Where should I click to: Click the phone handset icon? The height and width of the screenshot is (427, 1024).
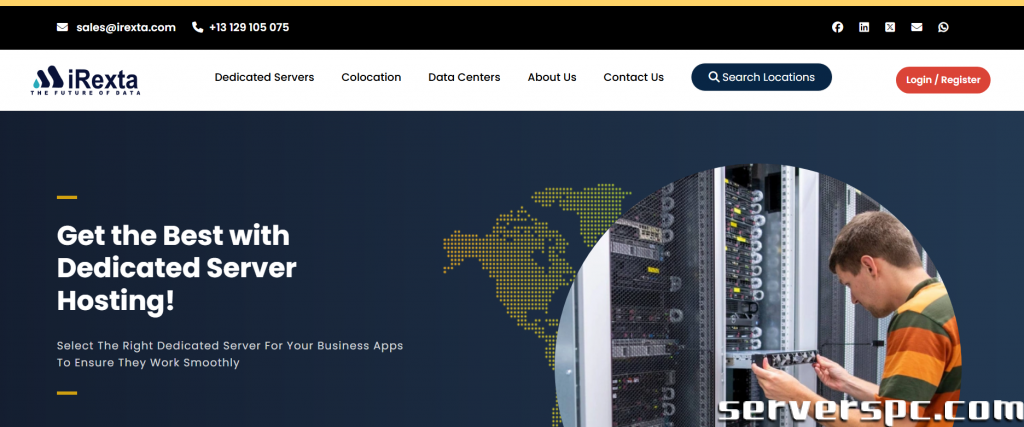tap(197, 27)
